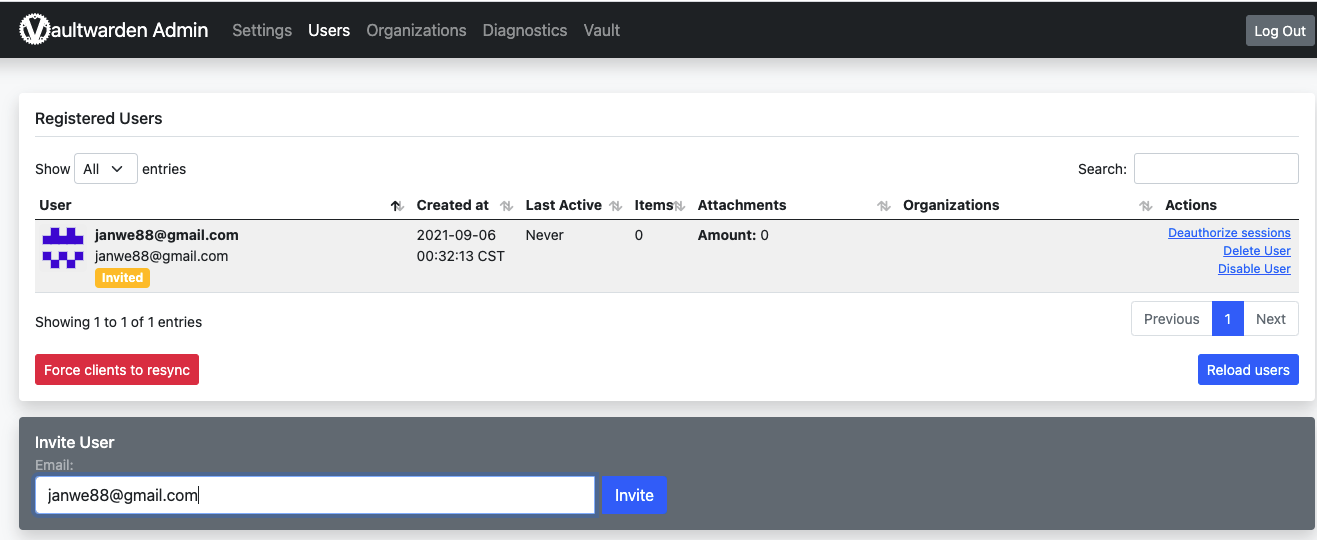Viewport: 1317px width, 540px height.
Task: Open the Vault nav link
Action: point(602,31)
